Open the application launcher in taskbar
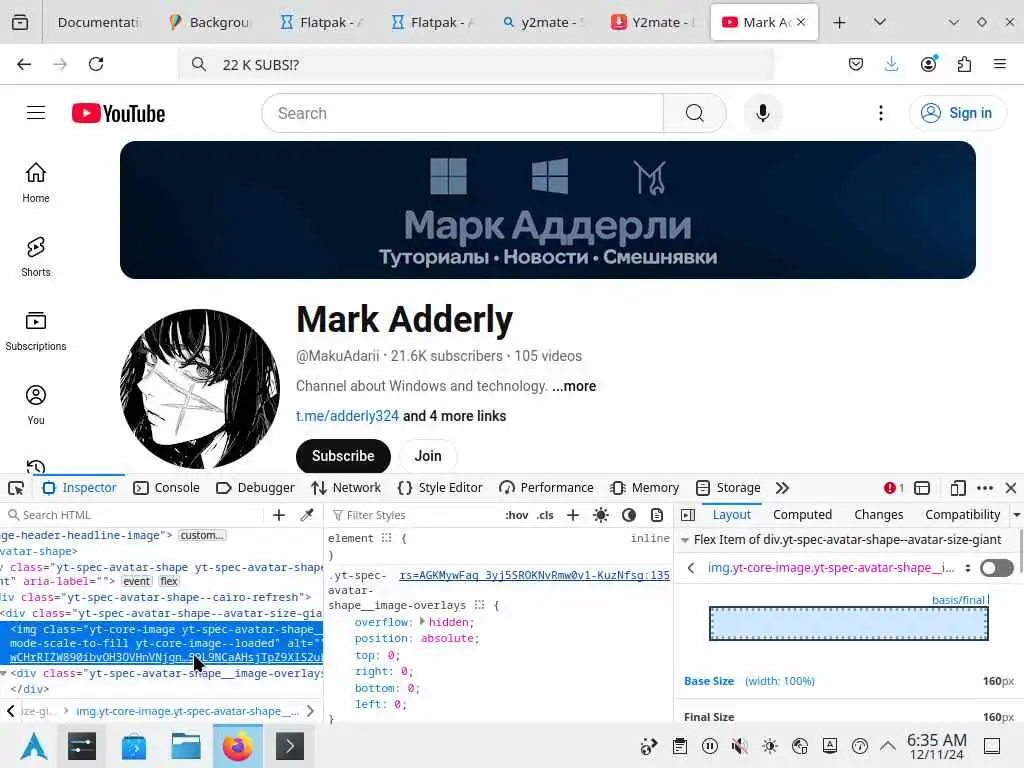Viewport: 1024px width, 768px height. (34, 746)
